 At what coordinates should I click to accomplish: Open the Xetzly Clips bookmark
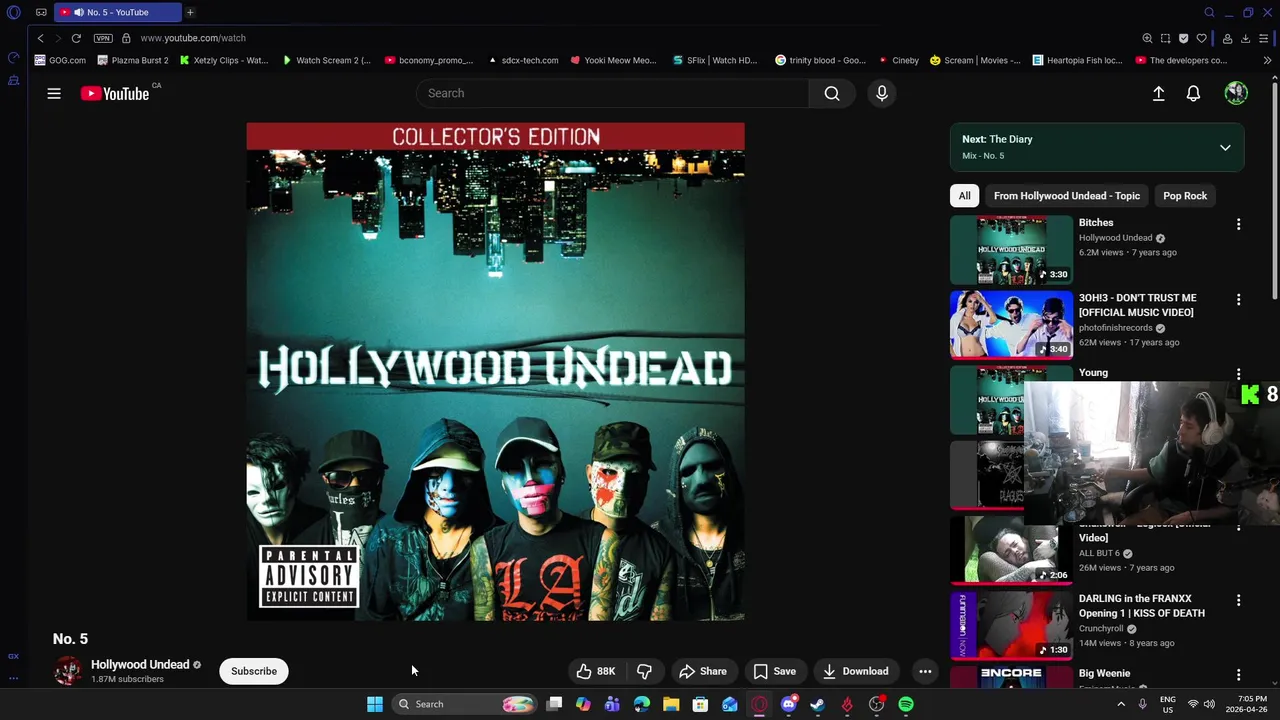click(x=224, y=60)
